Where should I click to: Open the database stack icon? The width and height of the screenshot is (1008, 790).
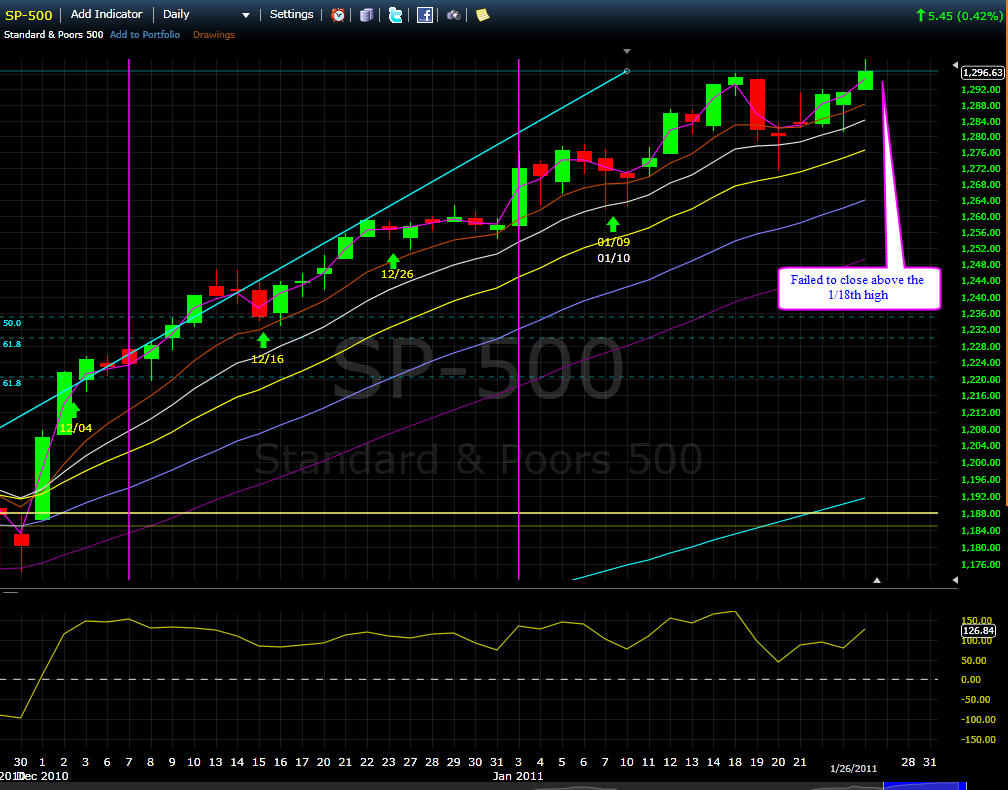pyautogui.click(x=366, y=15)
